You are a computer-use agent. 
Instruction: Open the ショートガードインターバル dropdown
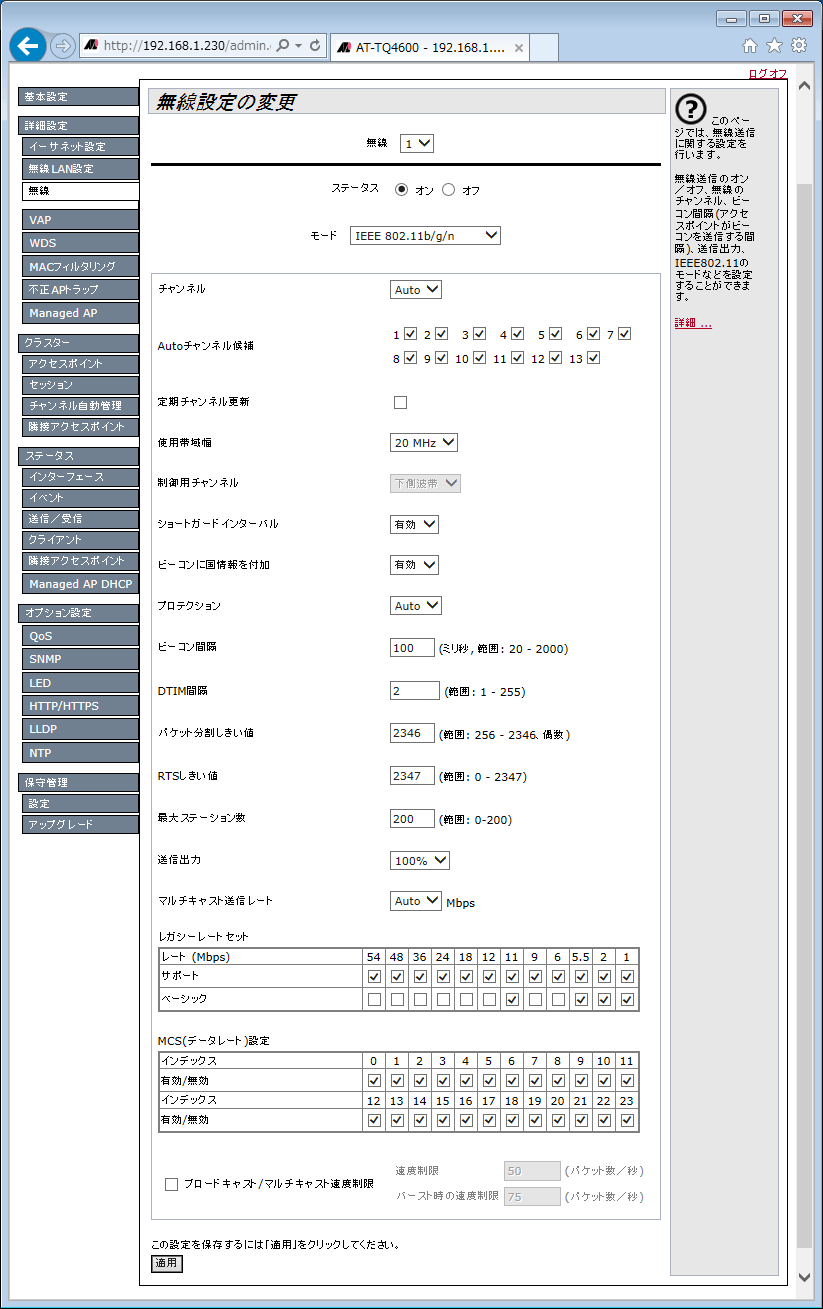pos(414,524)
